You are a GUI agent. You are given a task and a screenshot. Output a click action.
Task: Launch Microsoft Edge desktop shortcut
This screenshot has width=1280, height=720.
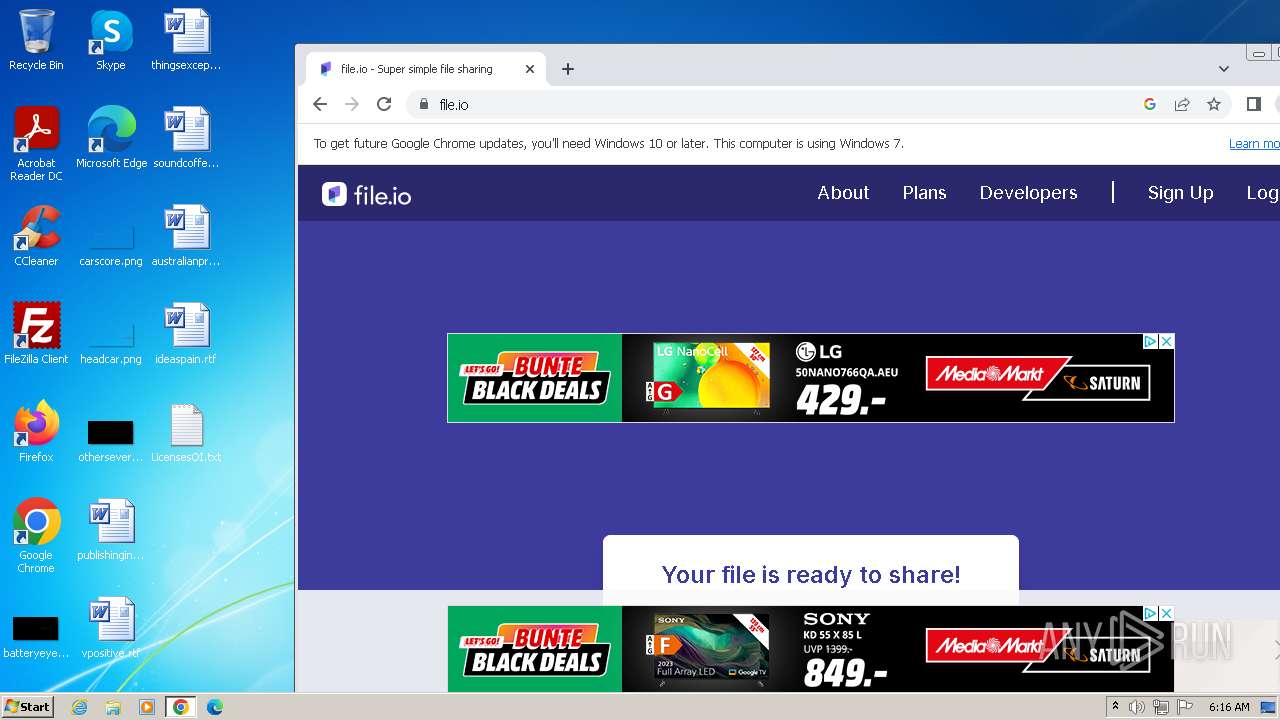click(x=111, y=138)
